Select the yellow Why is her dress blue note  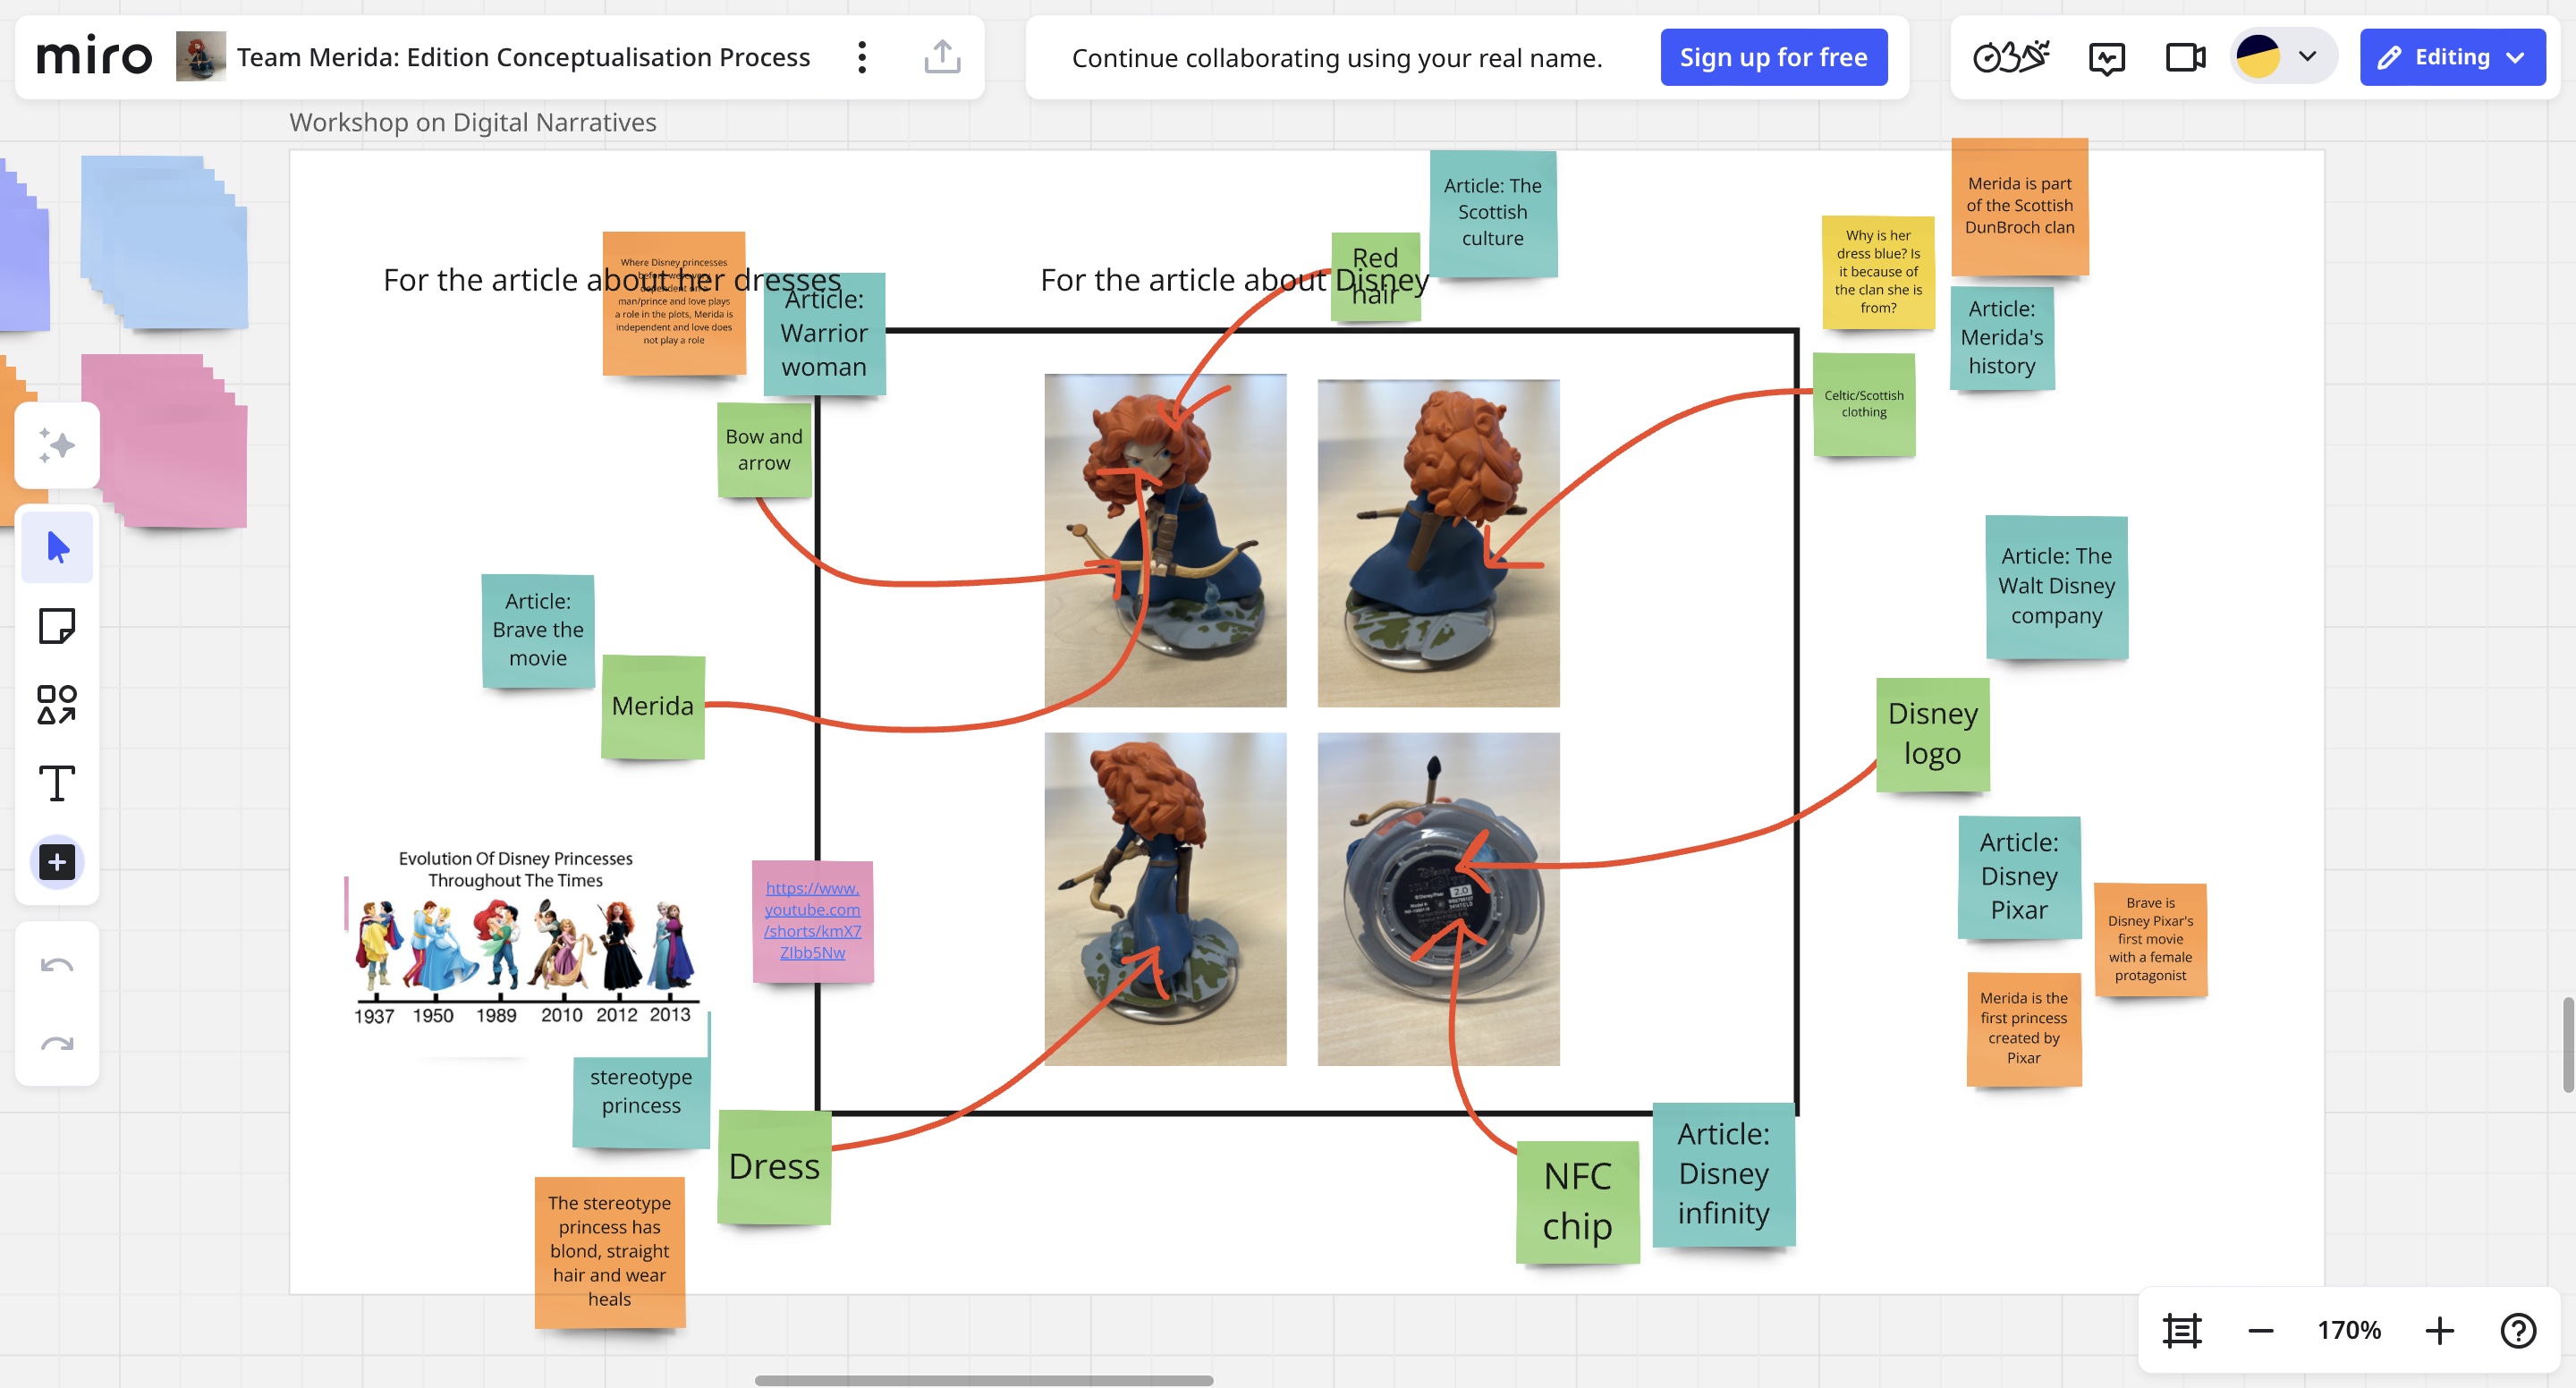1878,272
